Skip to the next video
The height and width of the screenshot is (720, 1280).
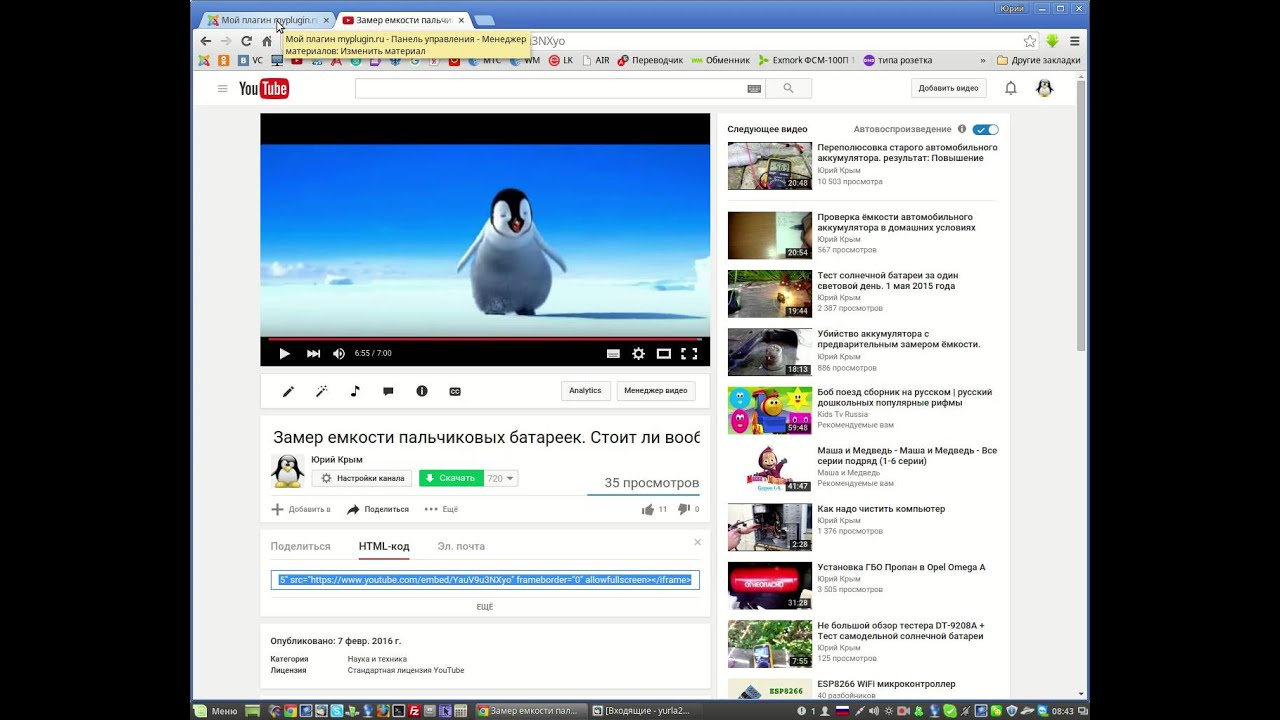[x=313, y=354]
